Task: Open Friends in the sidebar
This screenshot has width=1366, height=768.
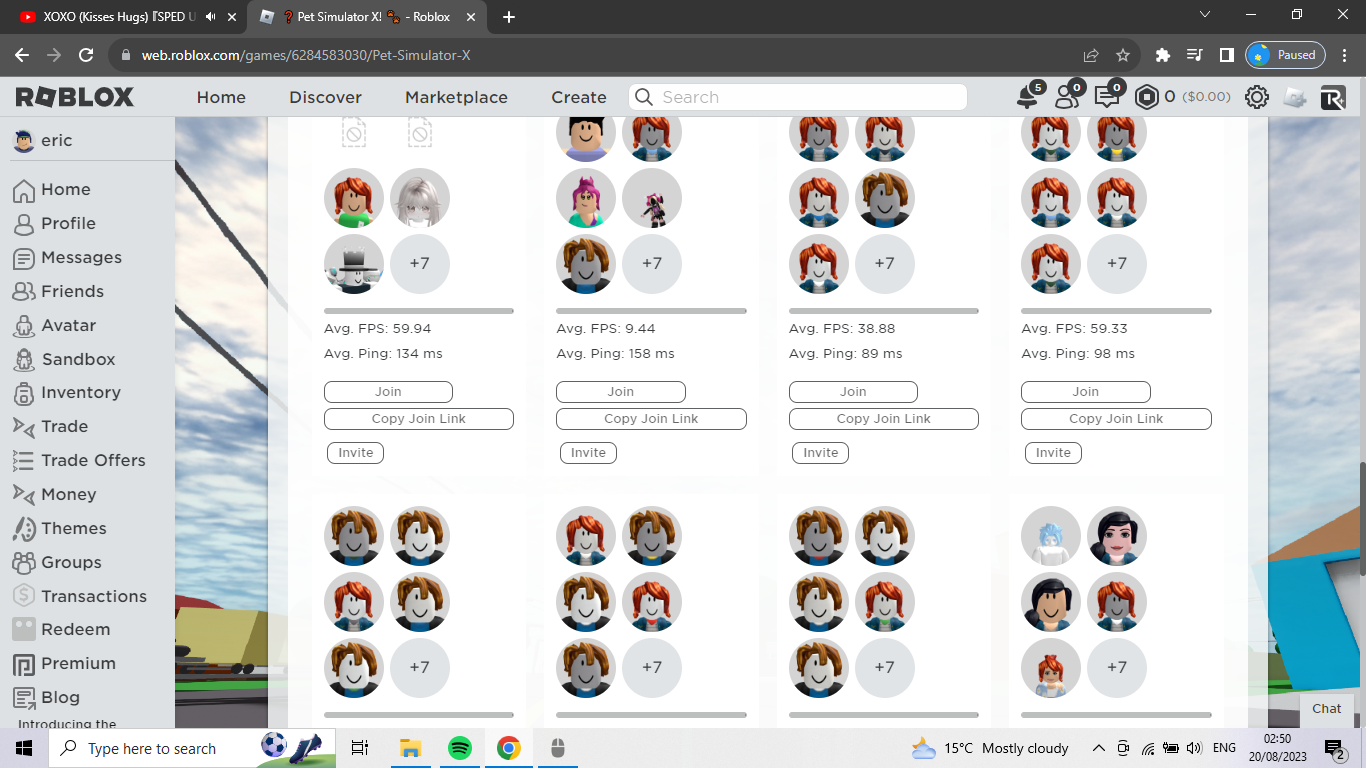Action: pos(72,291)
